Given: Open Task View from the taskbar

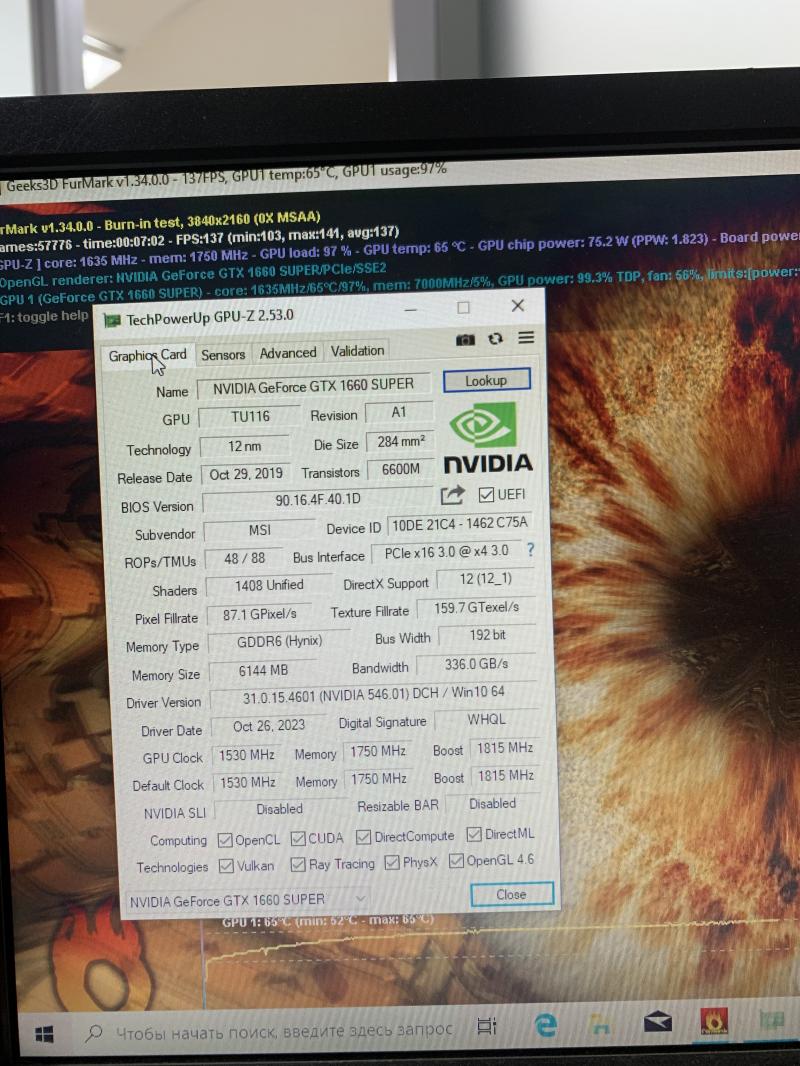Looking at the screenshot, I should [487, 1026].
